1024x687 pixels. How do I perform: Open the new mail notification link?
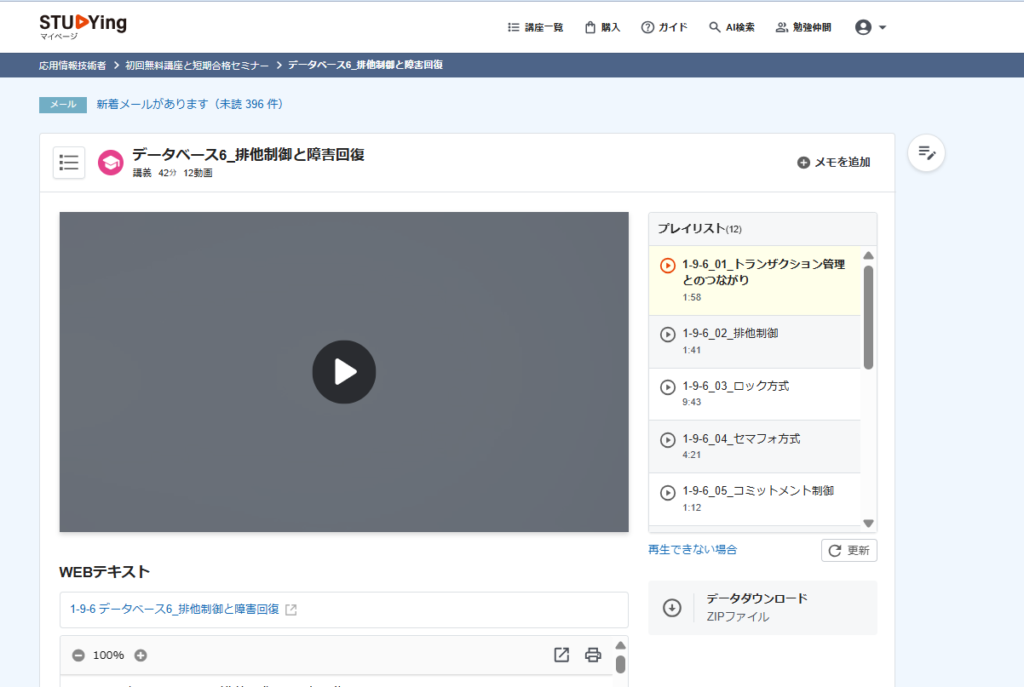tap(190, 104)
